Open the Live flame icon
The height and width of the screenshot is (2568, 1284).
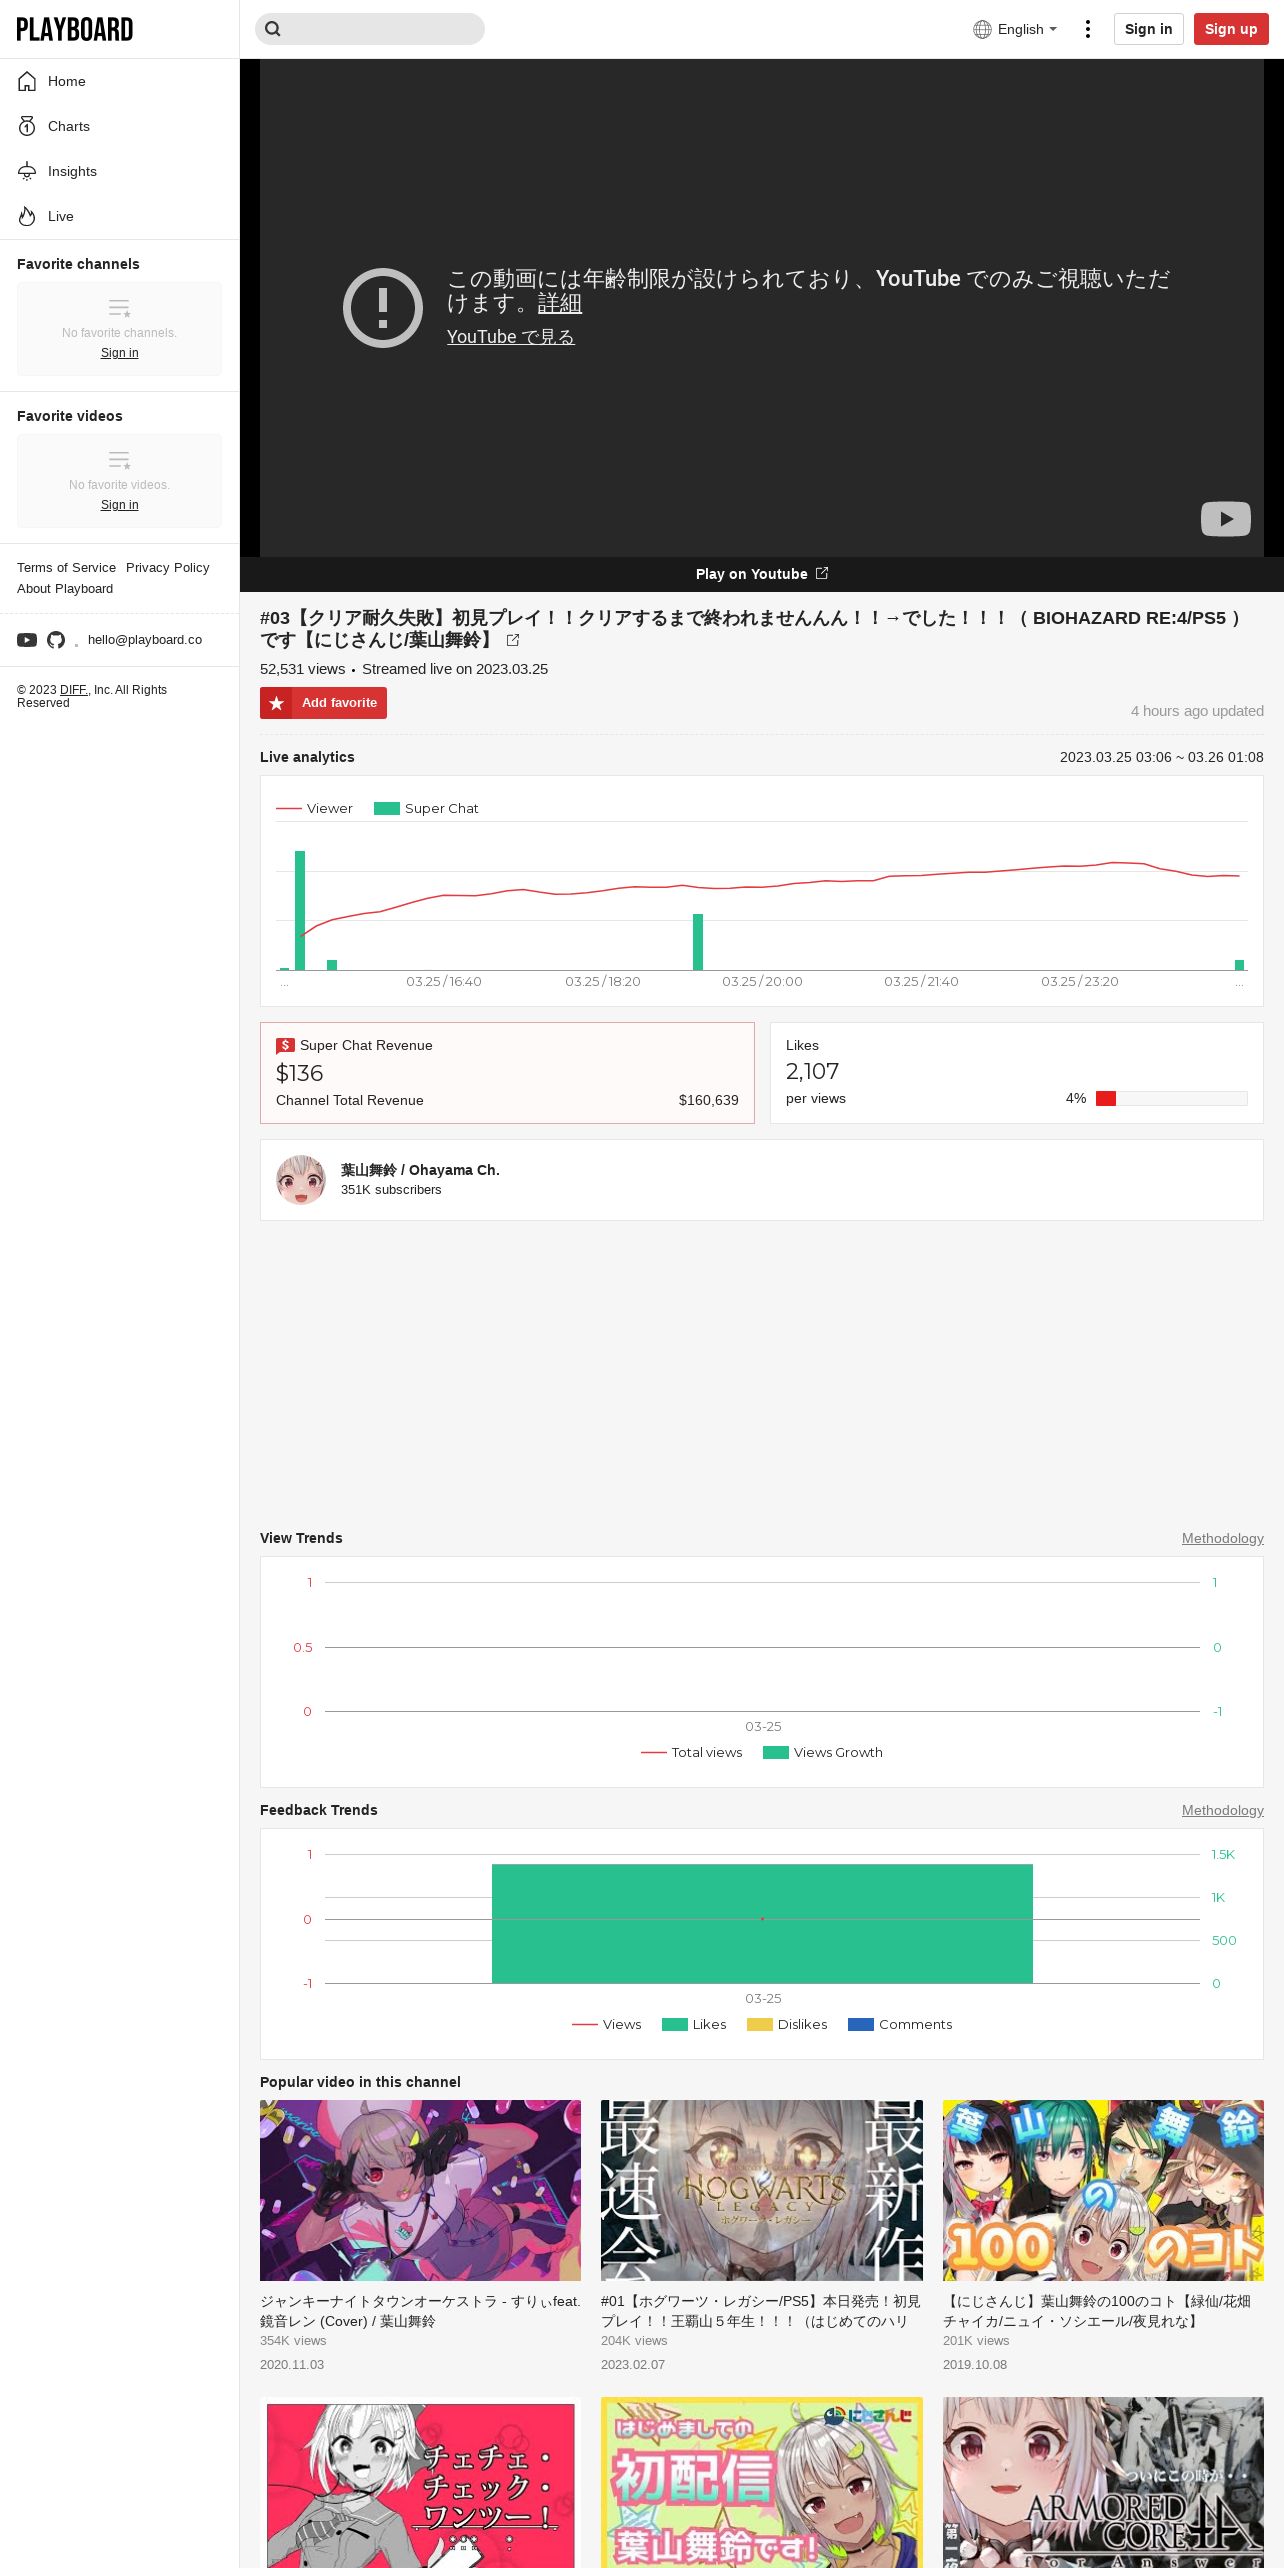pos(27,216)
